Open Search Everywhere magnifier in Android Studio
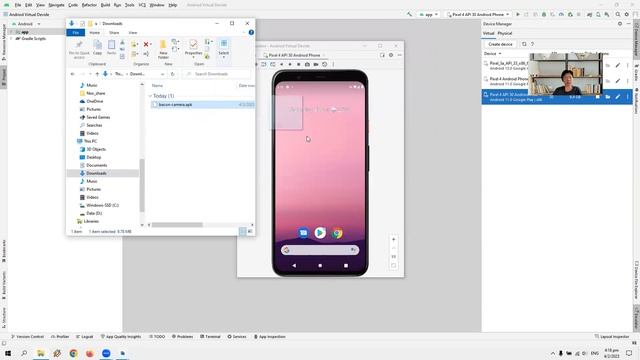Viewport: 640px width, 360px height. coord(618,14)
